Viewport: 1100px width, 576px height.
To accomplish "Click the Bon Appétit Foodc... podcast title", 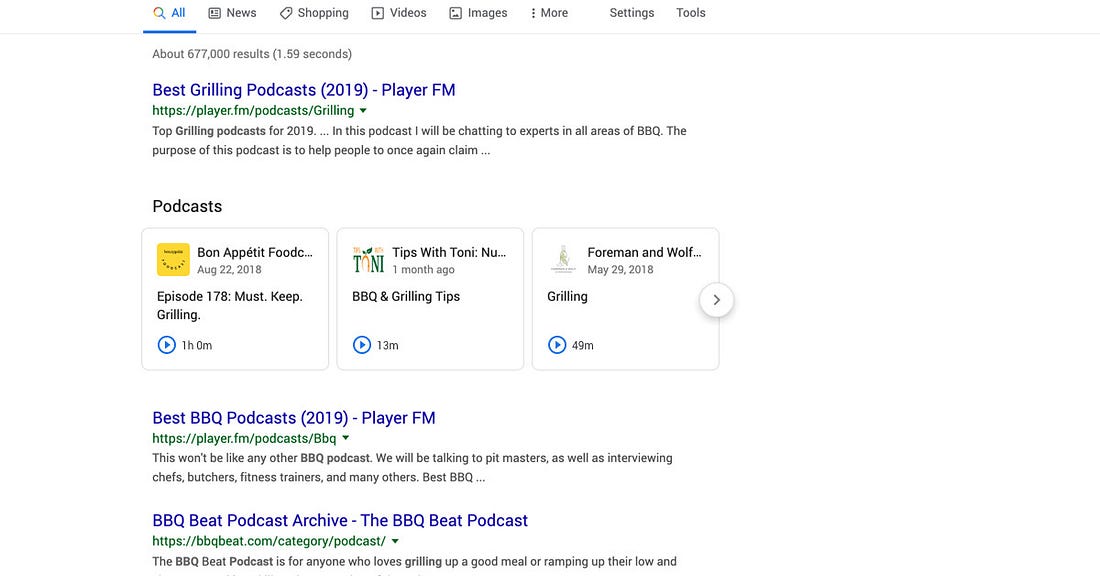I will click(x=255, y=253).
